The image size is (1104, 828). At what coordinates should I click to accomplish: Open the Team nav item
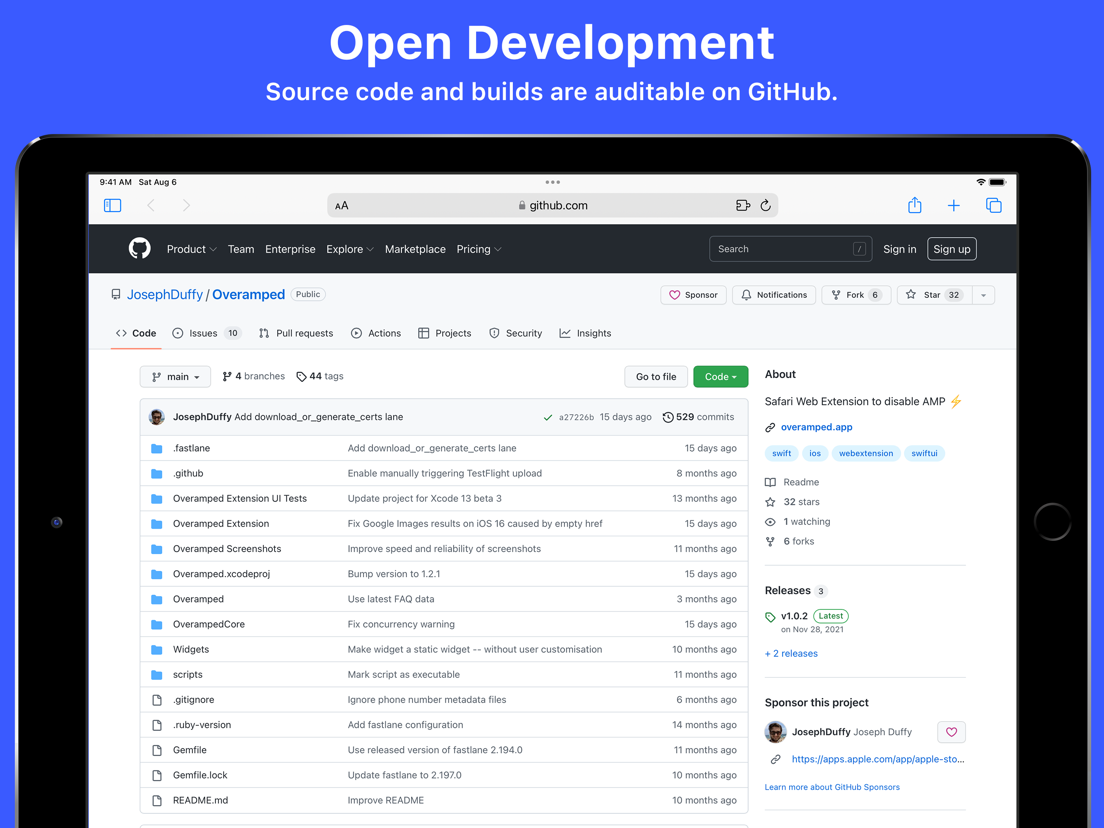click(241, 249)
